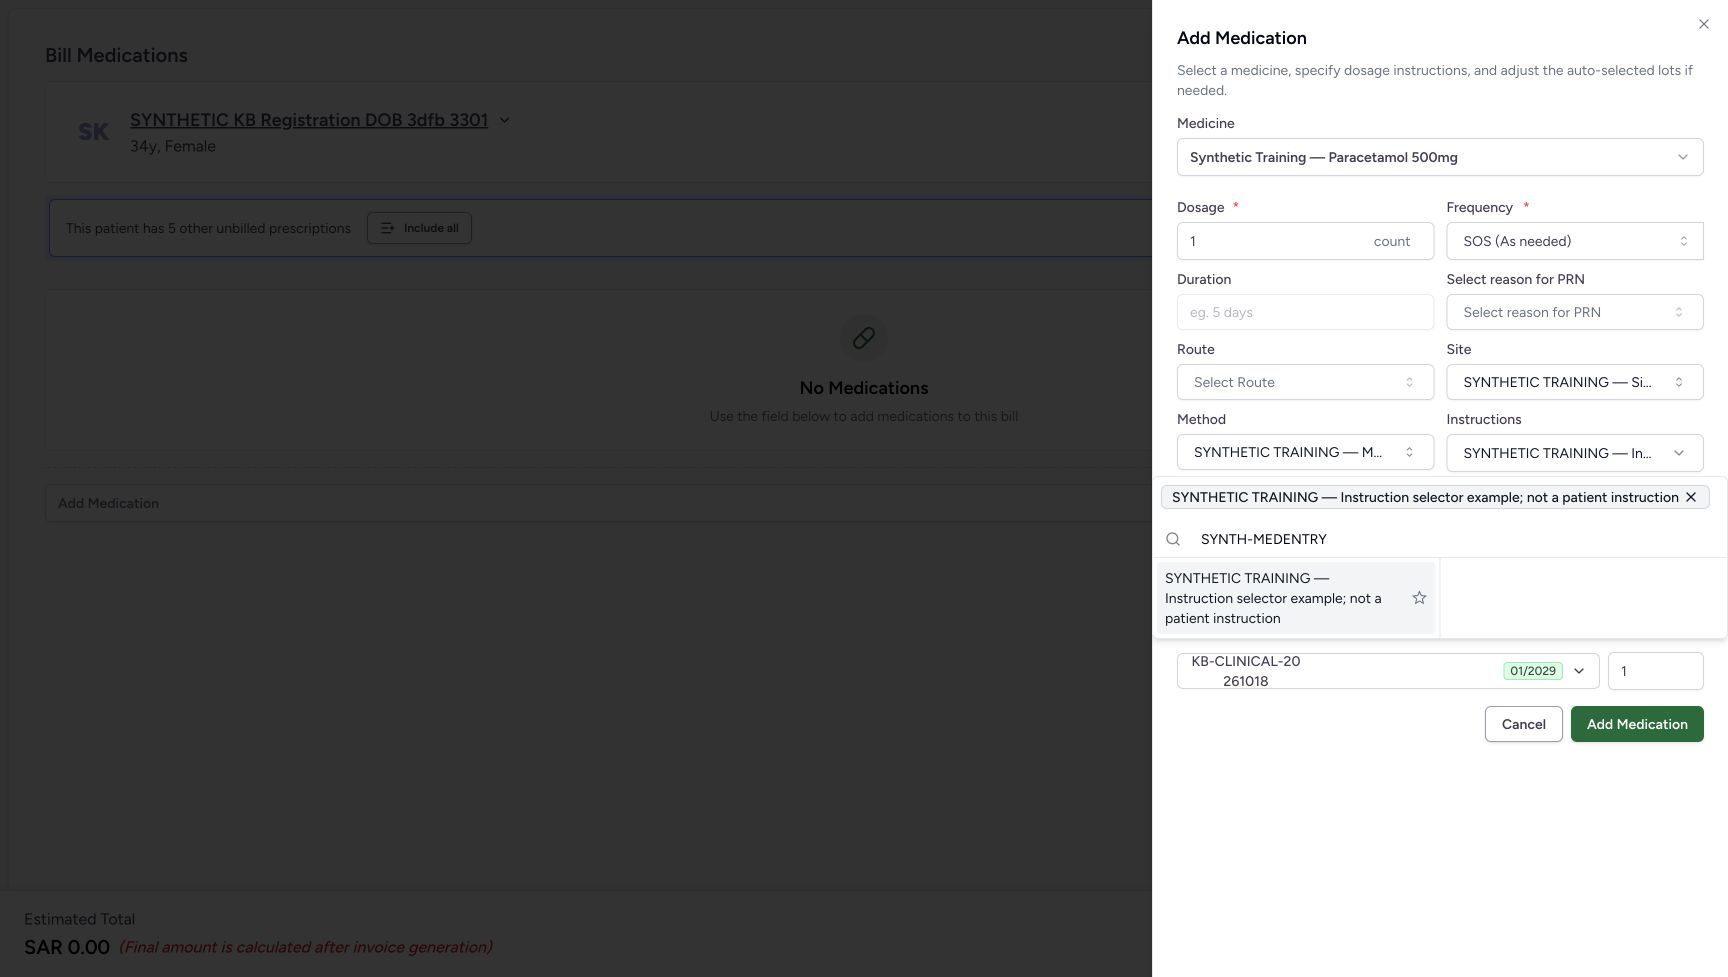
Task: Click the SAR 0.00 estimated total
Action: pyautogui.click(x=67, y=947)
